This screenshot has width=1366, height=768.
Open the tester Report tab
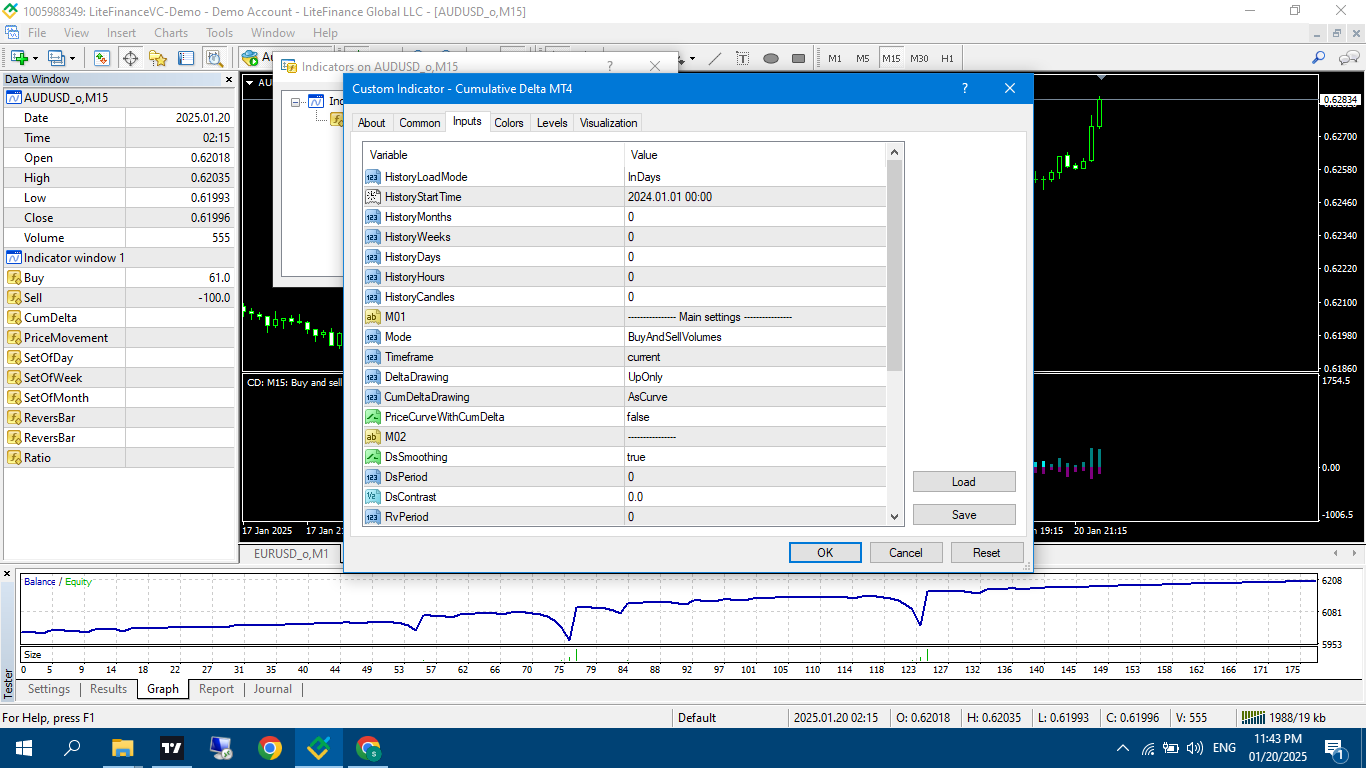coord(216,689)
